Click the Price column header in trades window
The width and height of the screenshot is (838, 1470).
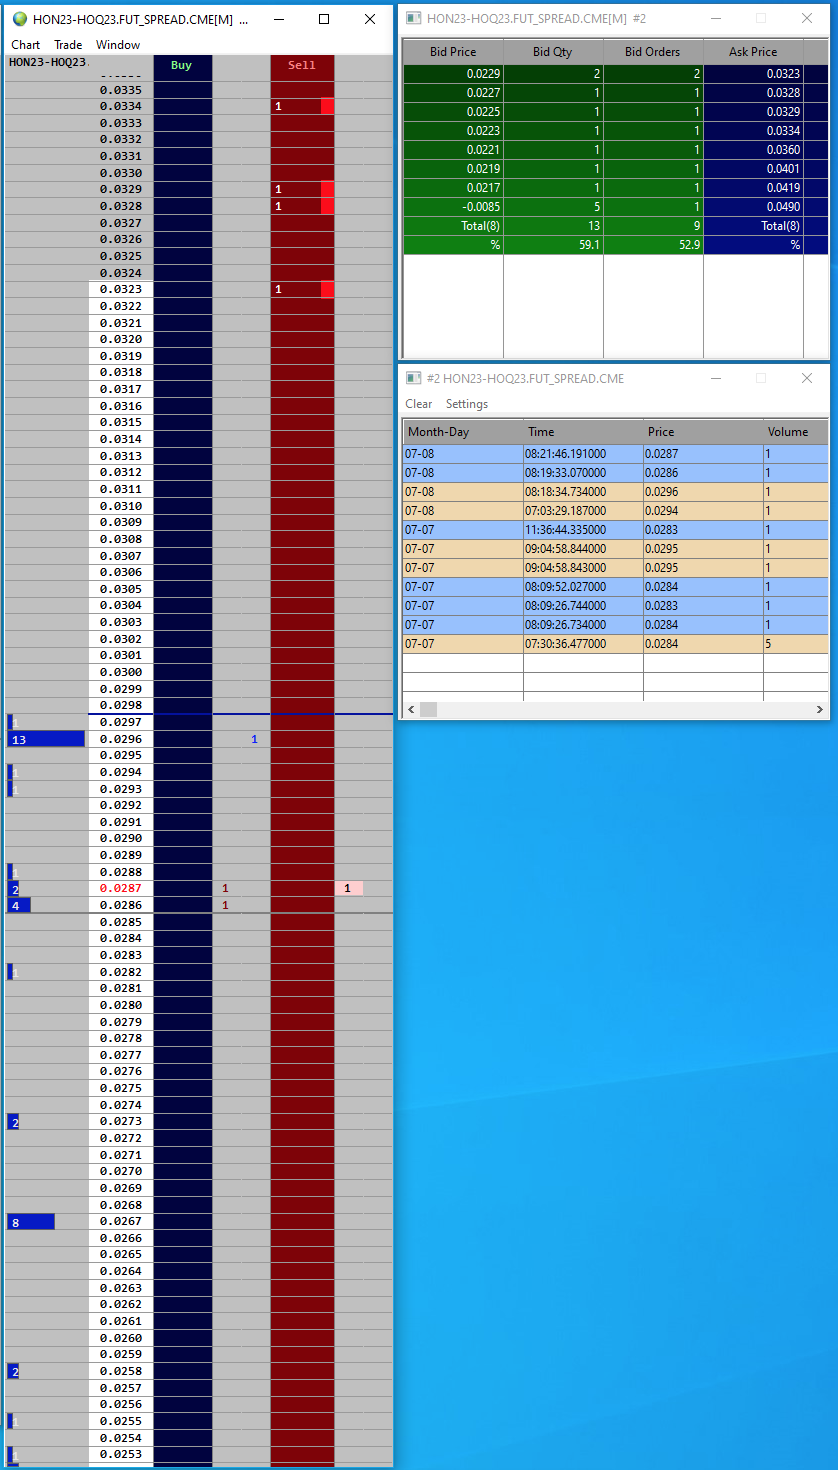[703, 432]
